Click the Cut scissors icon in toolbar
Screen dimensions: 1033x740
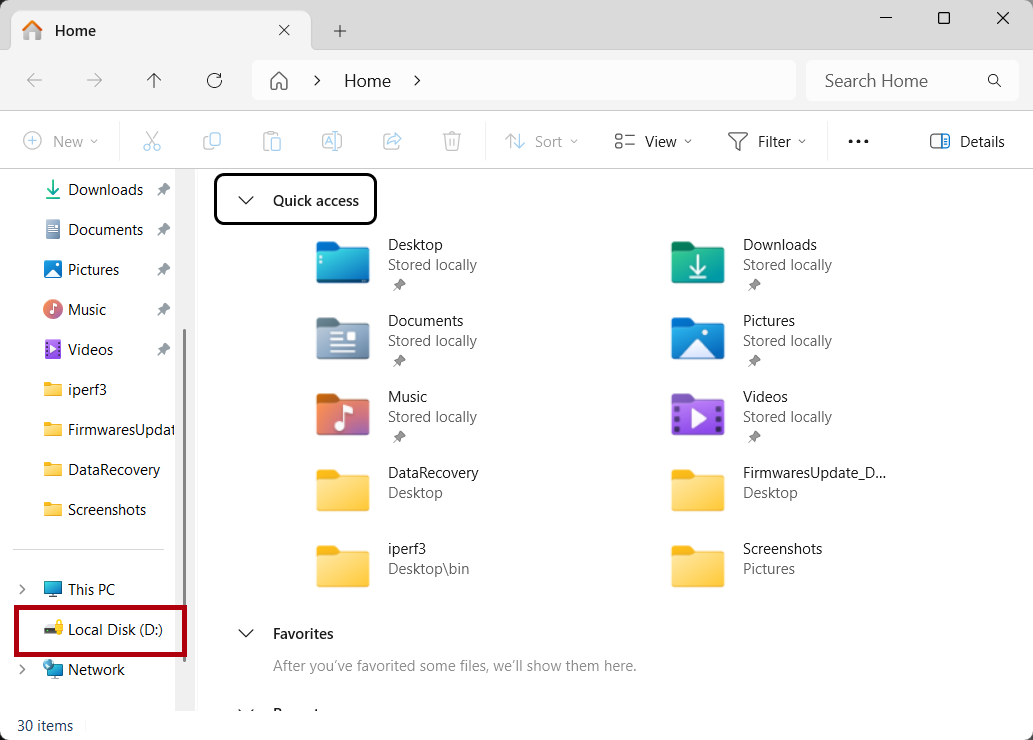point(152,141)
